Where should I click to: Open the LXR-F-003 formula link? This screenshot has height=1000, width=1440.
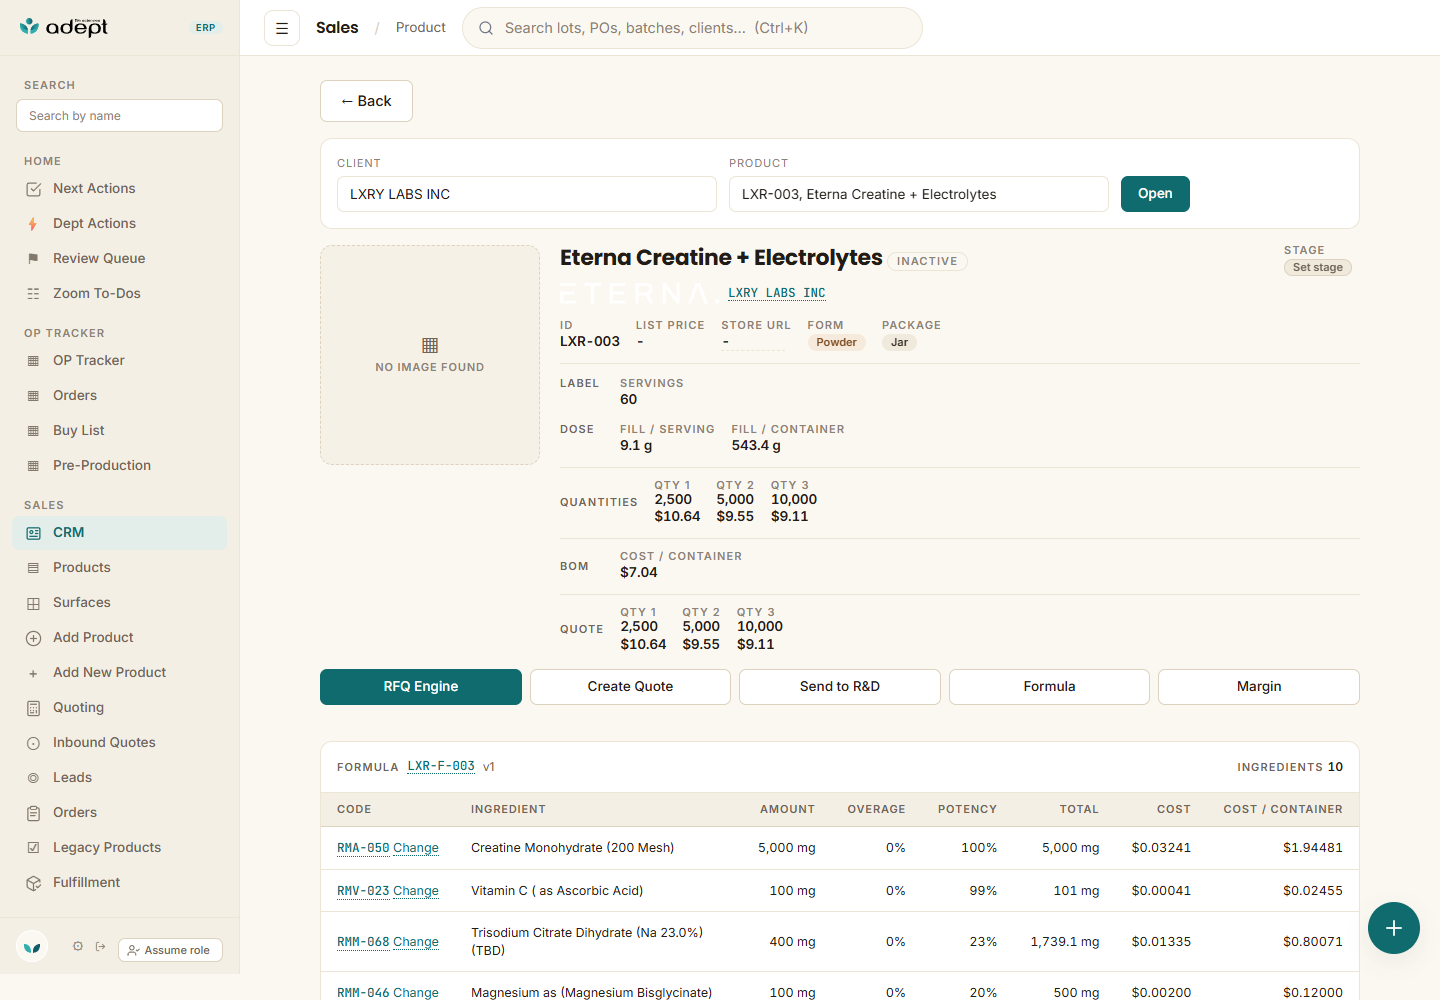pyautogui.click(x=441, y=767)
